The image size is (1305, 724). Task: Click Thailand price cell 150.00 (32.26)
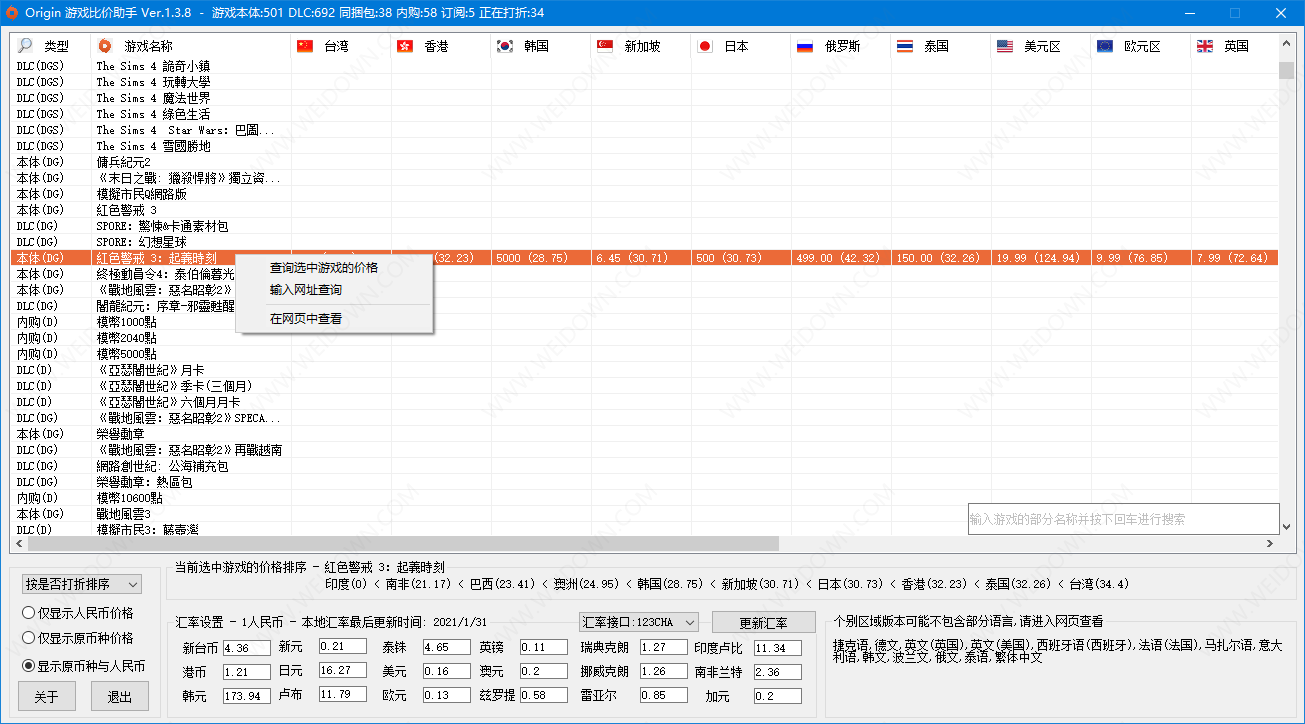coord(941,258)
